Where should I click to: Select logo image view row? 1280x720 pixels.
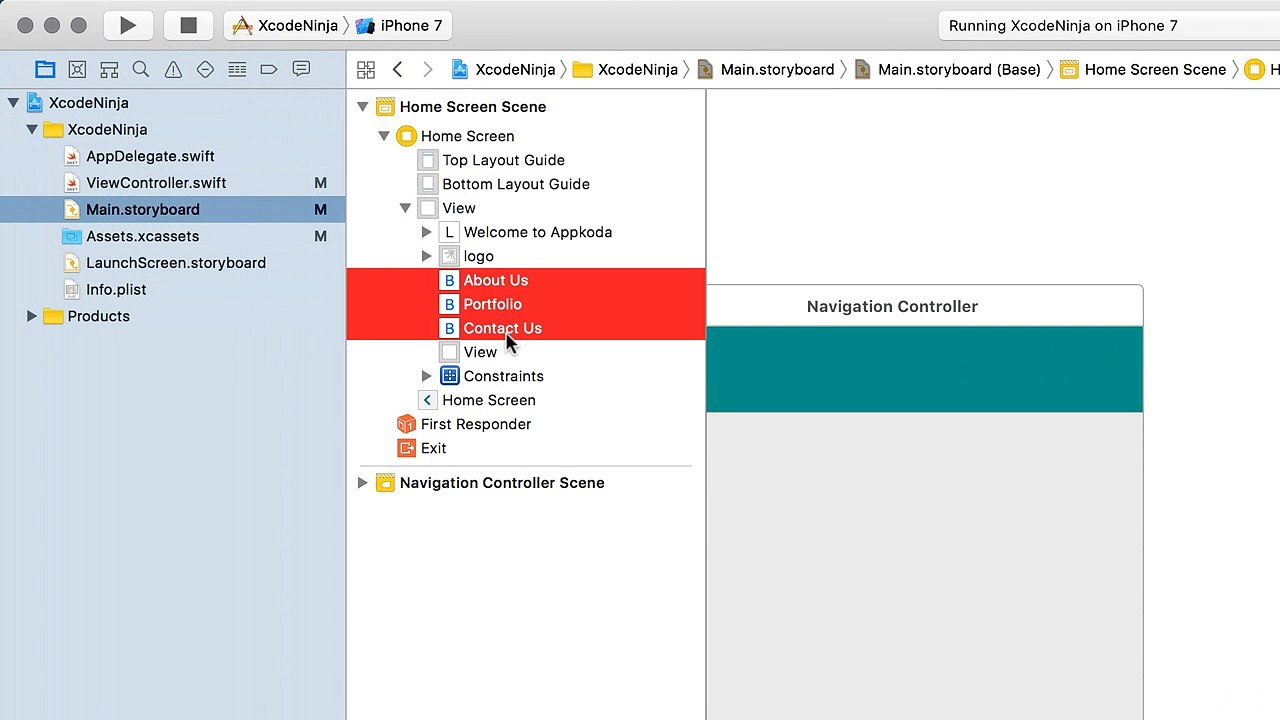click(x=478, y=256)
